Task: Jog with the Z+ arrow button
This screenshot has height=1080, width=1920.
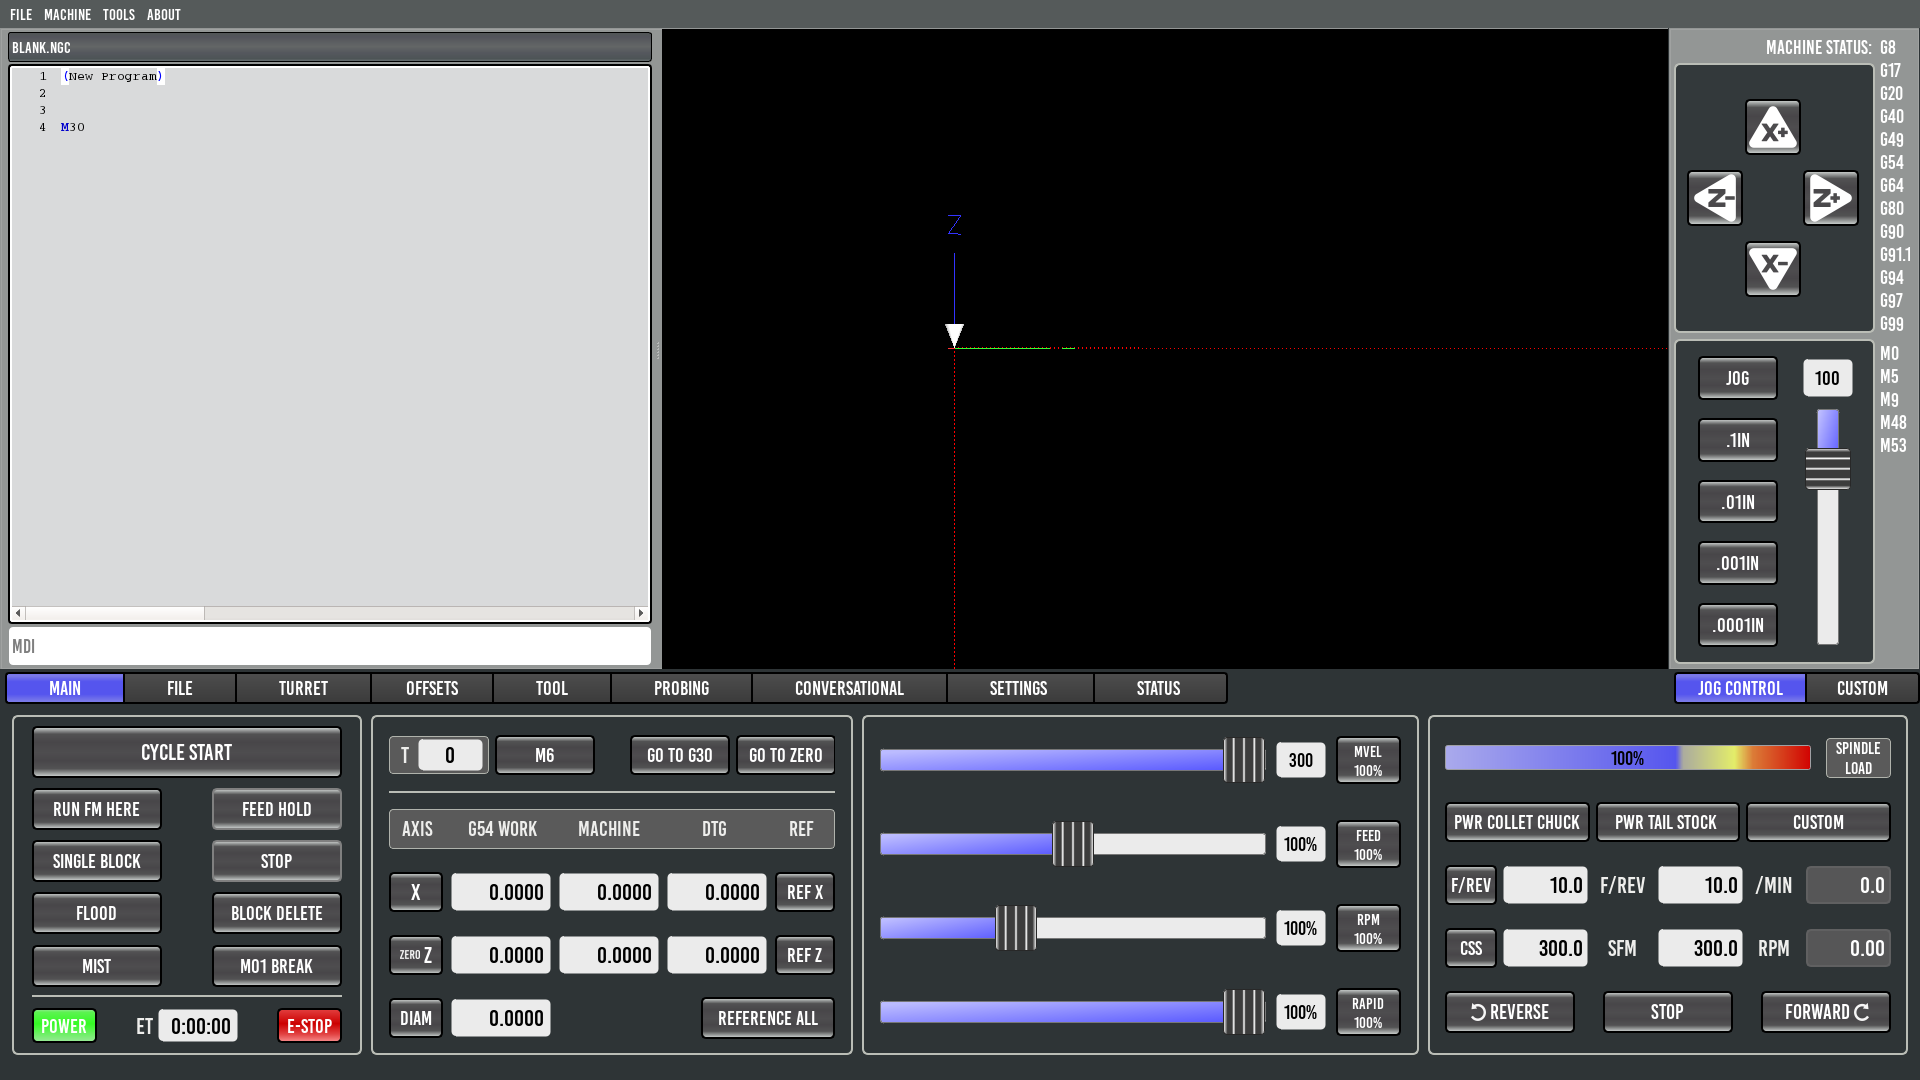Action: pyautogui.click(x=1831, y=198)
